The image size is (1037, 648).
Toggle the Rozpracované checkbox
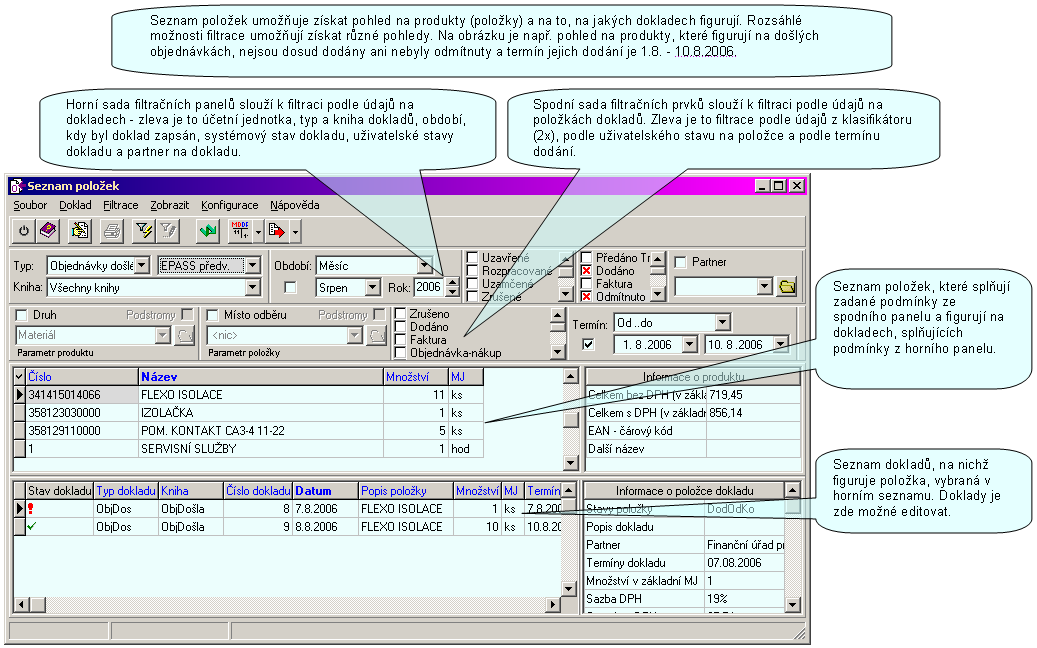[472, 270]
